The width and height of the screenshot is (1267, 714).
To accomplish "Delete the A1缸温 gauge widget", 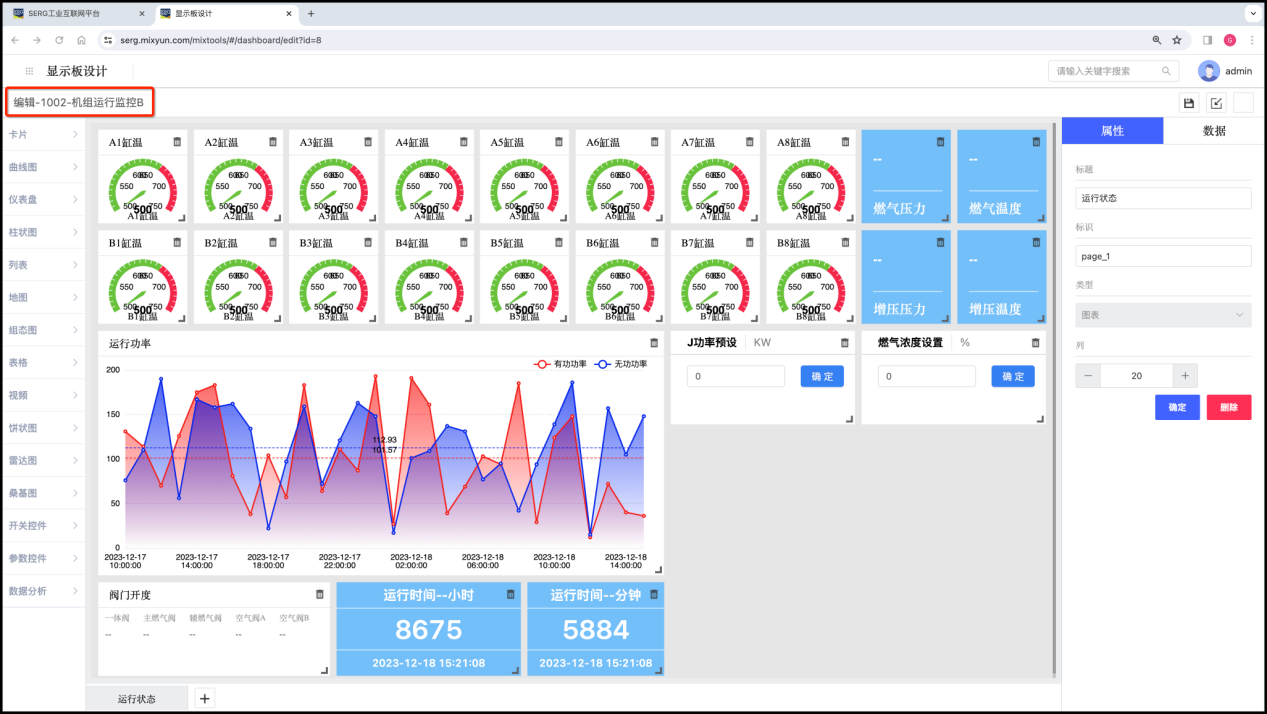I will [x=177, y=142].
